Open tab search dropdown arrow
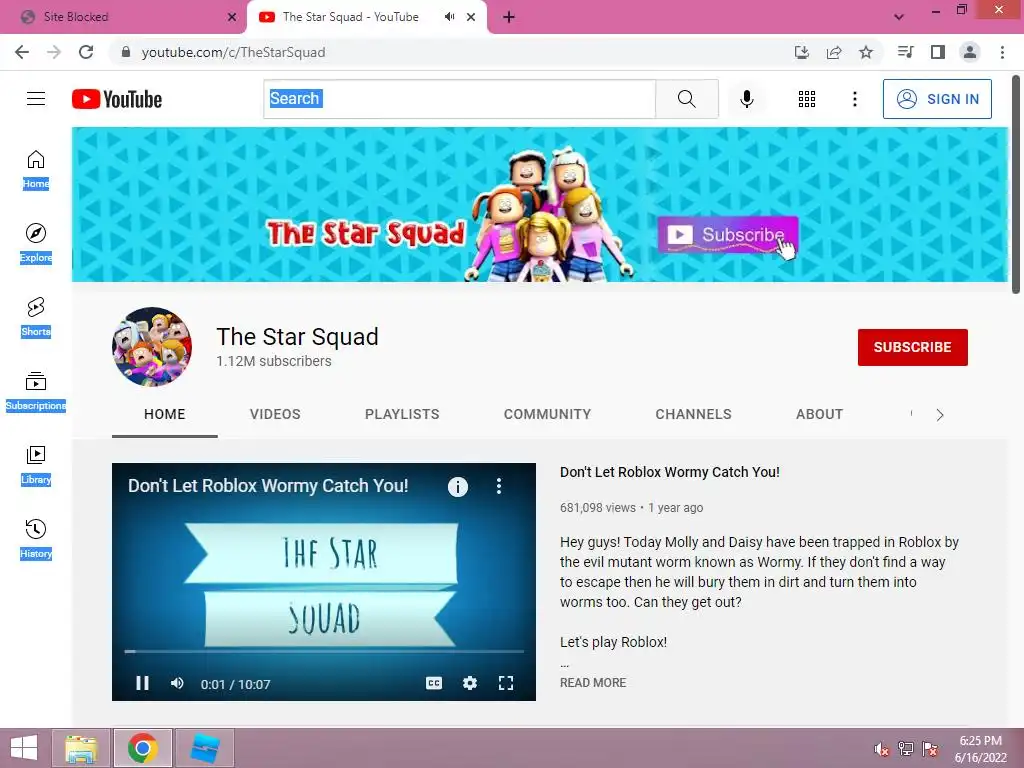The image size is (1024, 768). [899, 17]
